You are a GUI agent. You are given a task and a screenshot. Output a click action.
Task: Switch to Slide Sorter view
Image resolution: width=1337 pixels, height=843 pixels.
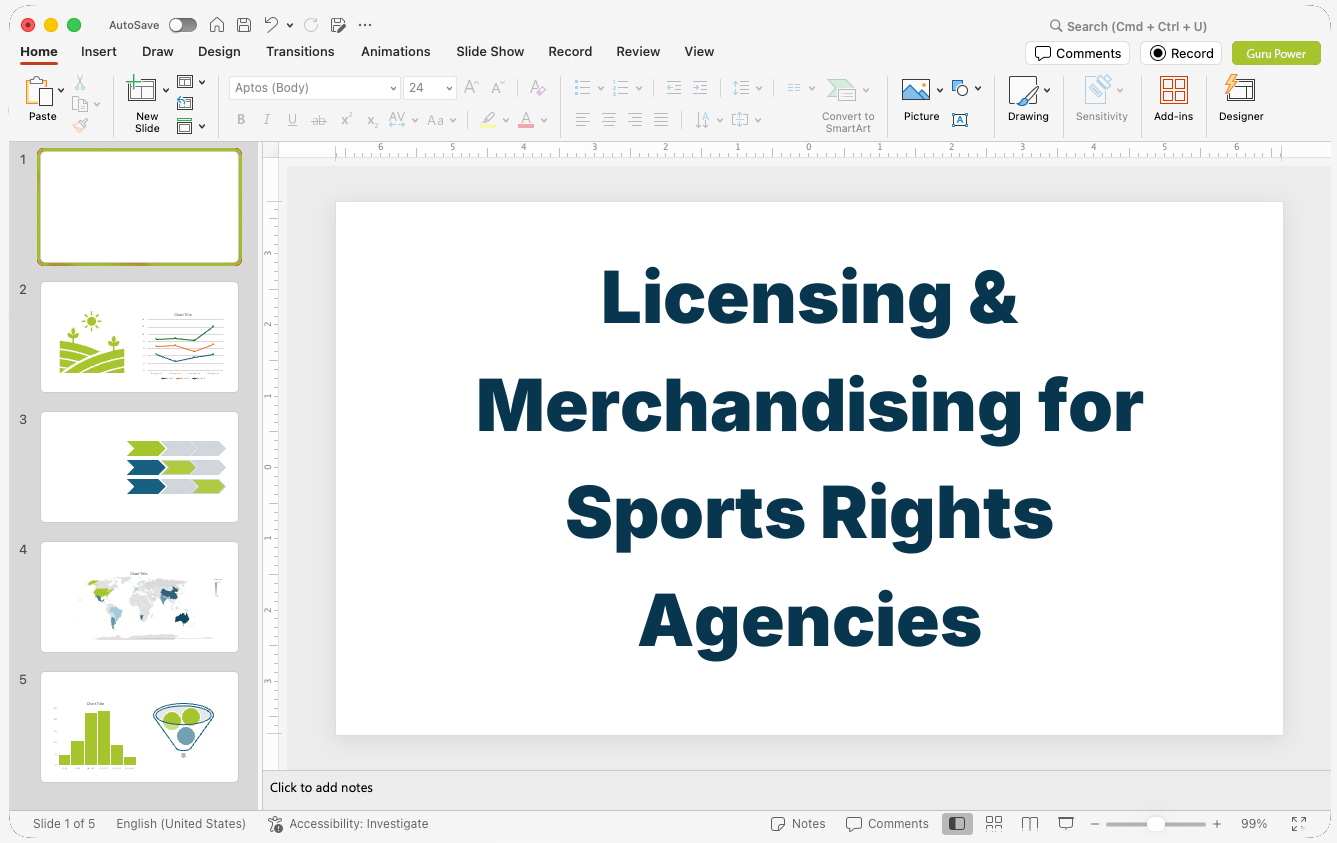[x=994, y=824]
